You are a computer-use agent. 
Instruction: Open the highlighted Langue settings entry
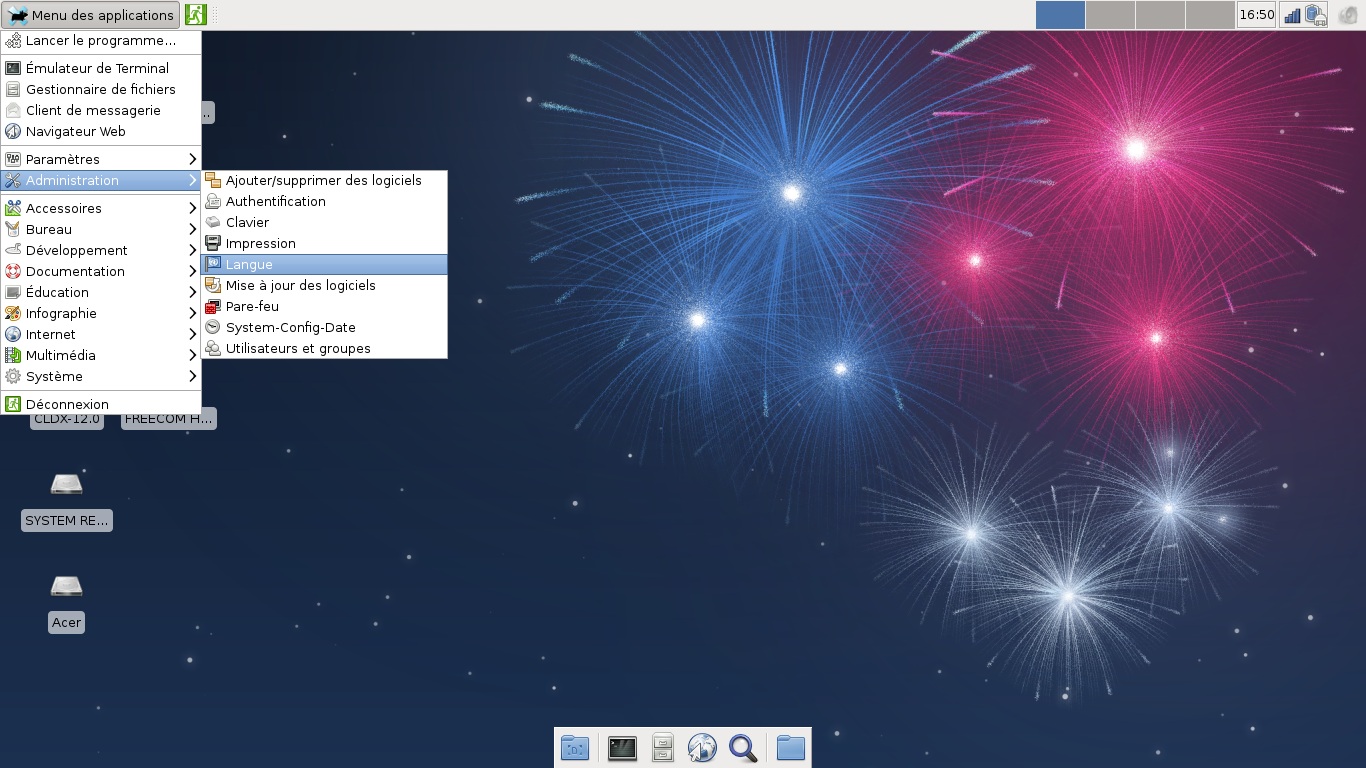[x=324, y=264]
